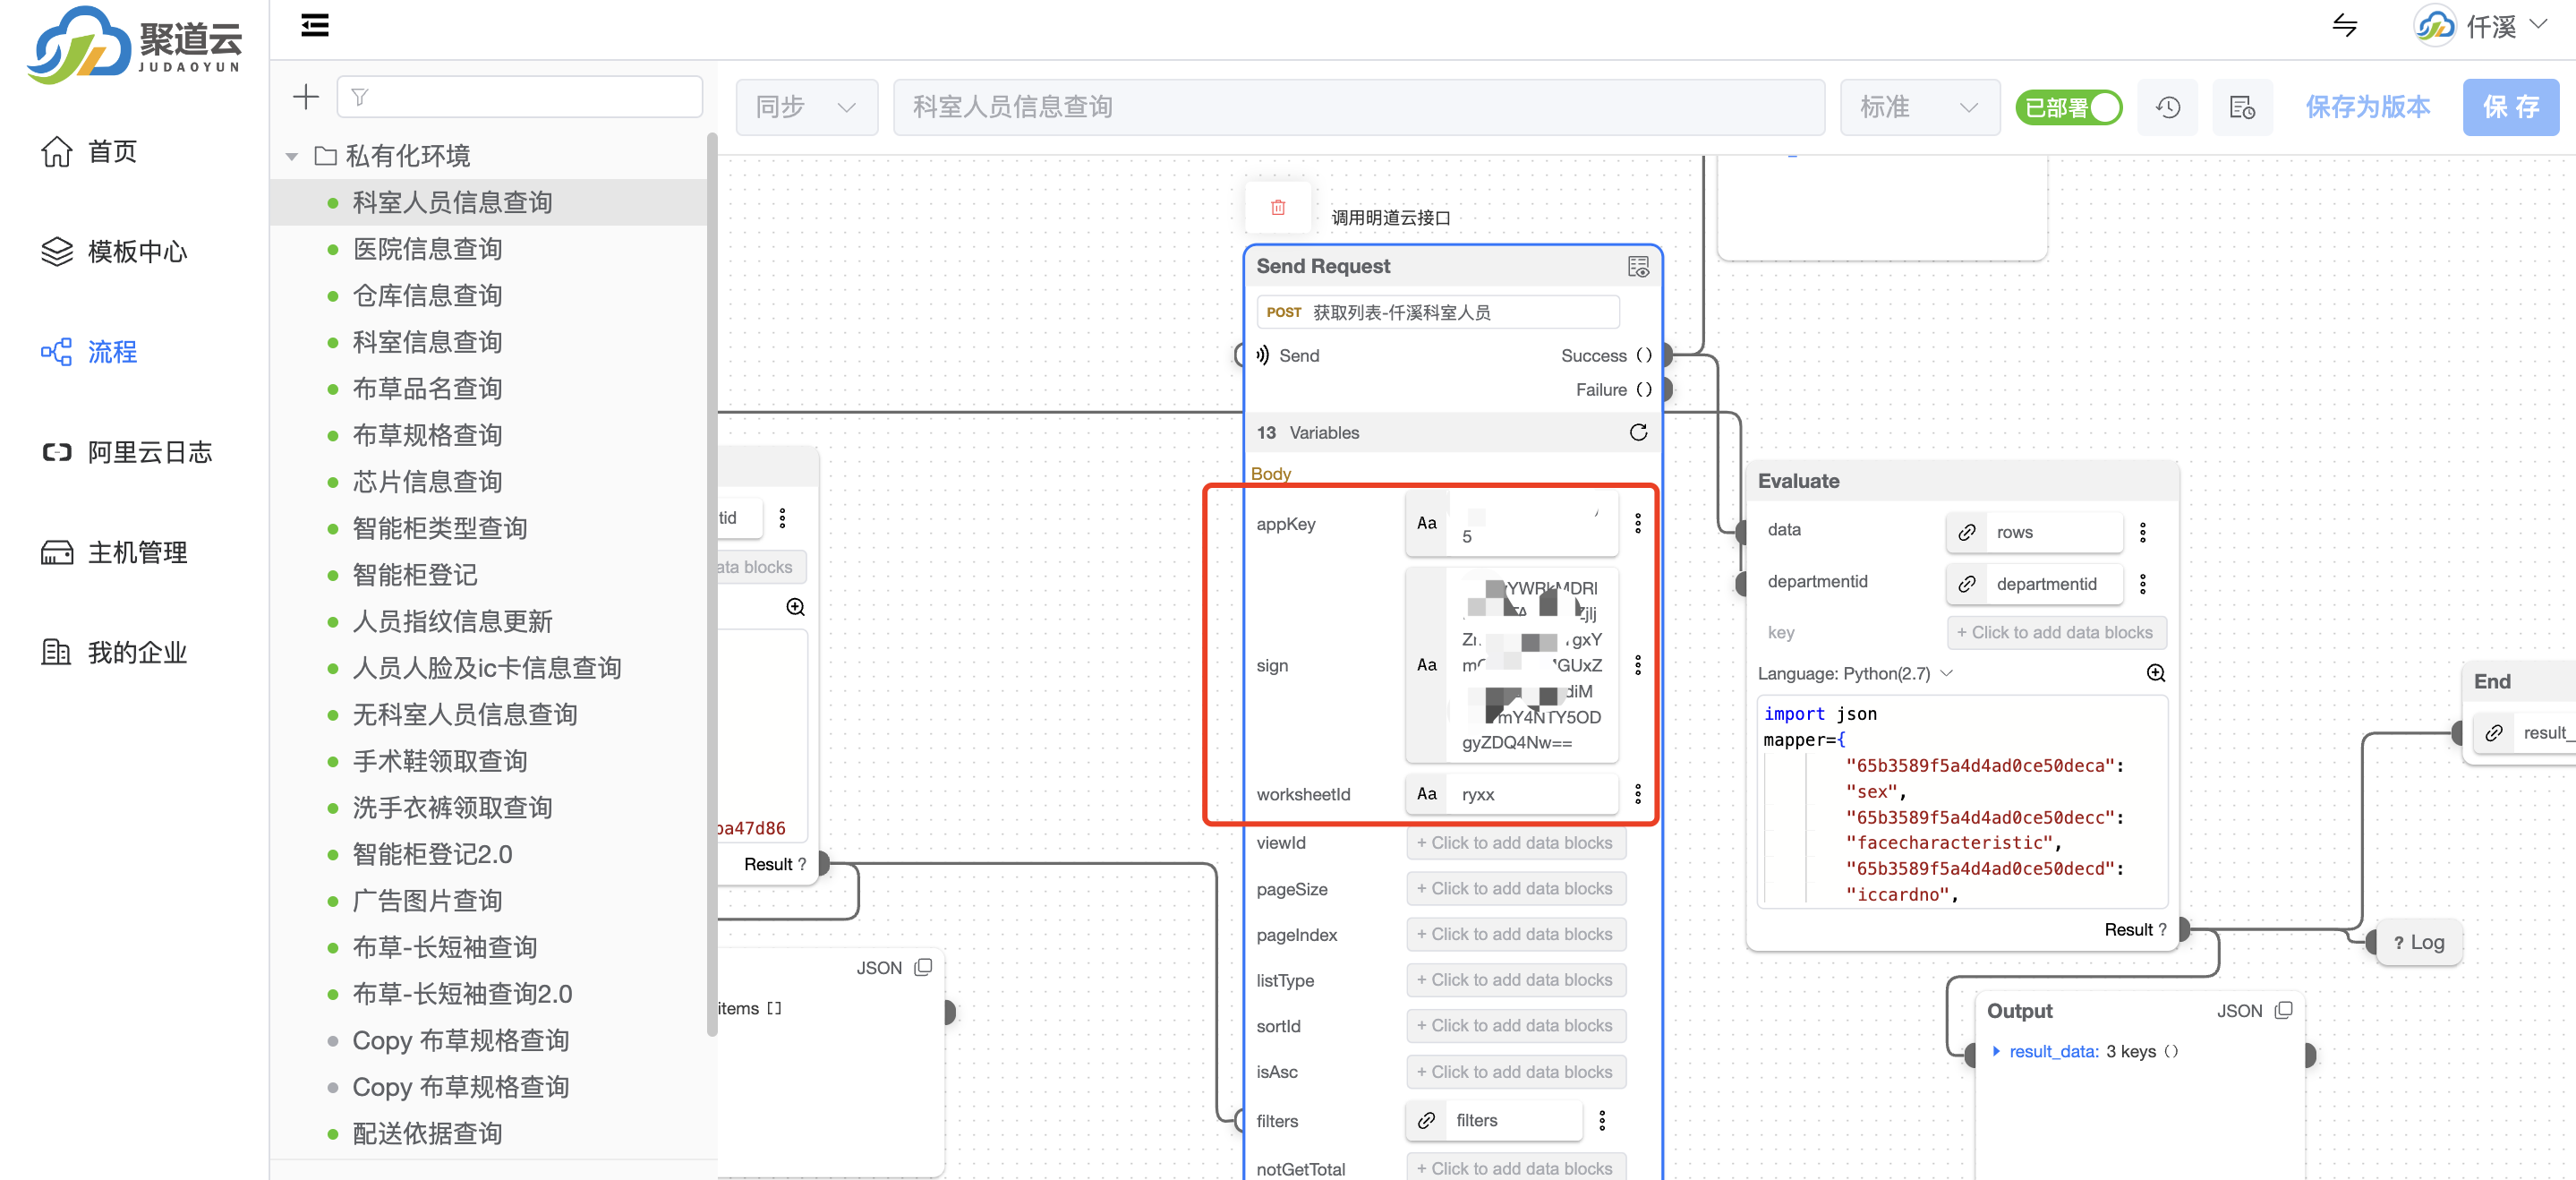Open the 同步 mode dropdown
This screenshot has width=2576, height=1180.
806,107
